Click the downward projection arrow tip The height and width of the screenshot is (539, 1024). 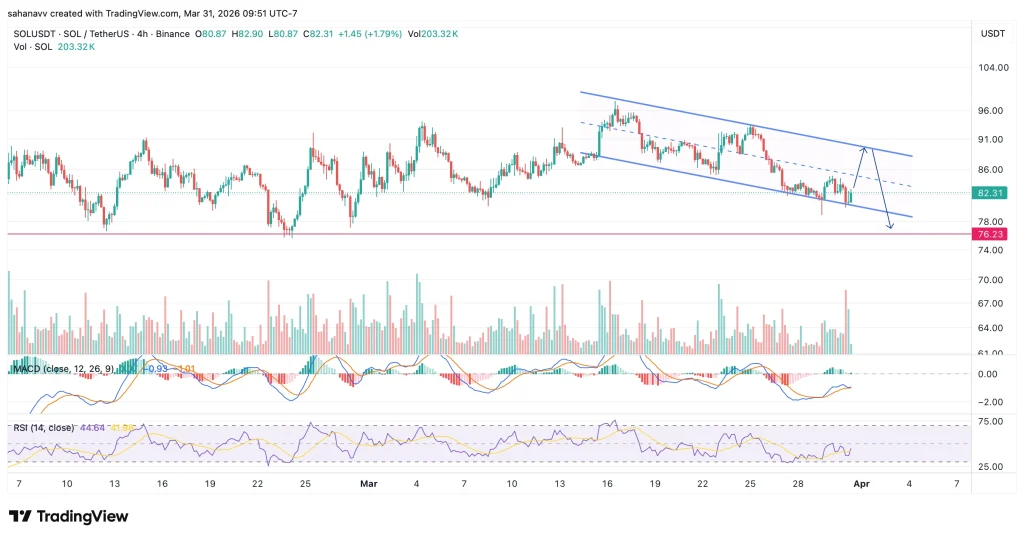point(888,229)
